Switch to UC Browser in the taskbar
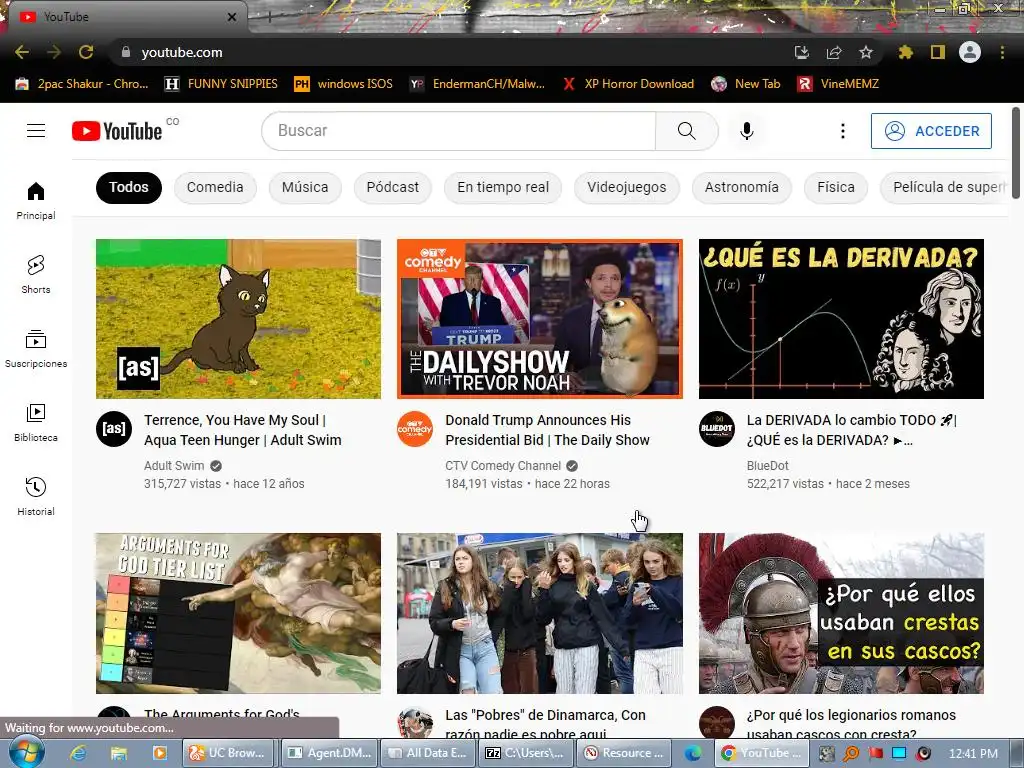Viewport: 1024px width, 768px height. point(227,753)
